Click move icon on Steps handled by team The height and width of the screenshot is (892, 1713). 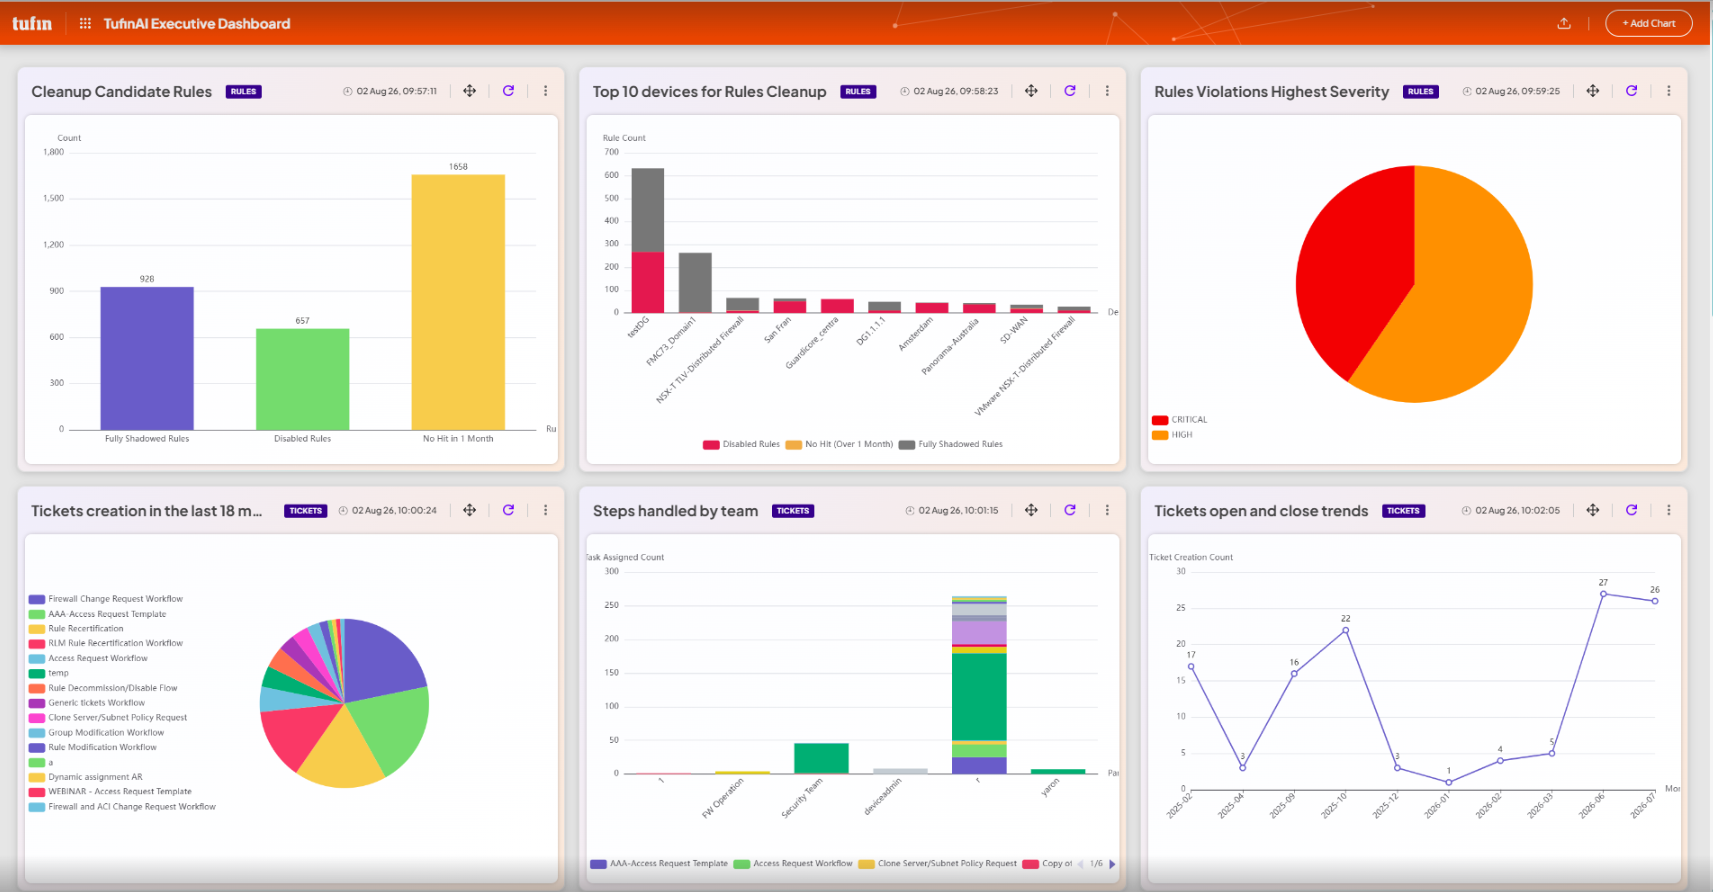(x=1031, y=510)
